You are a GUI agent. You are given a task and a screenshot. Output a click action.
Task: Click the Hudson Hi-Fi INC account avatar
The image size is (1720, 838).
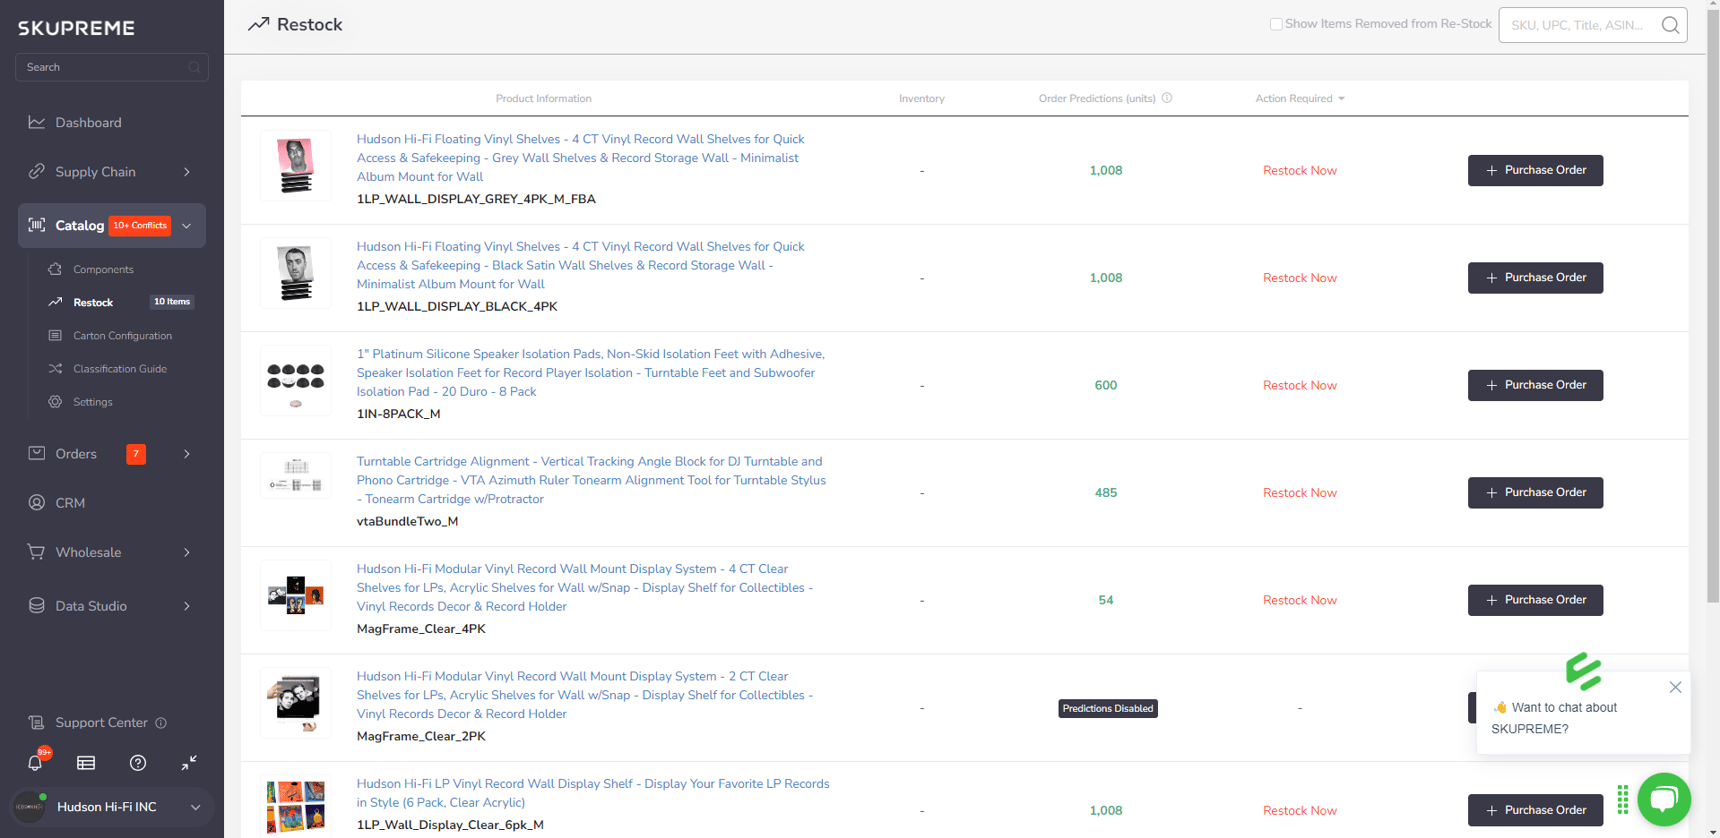[29, 806]
